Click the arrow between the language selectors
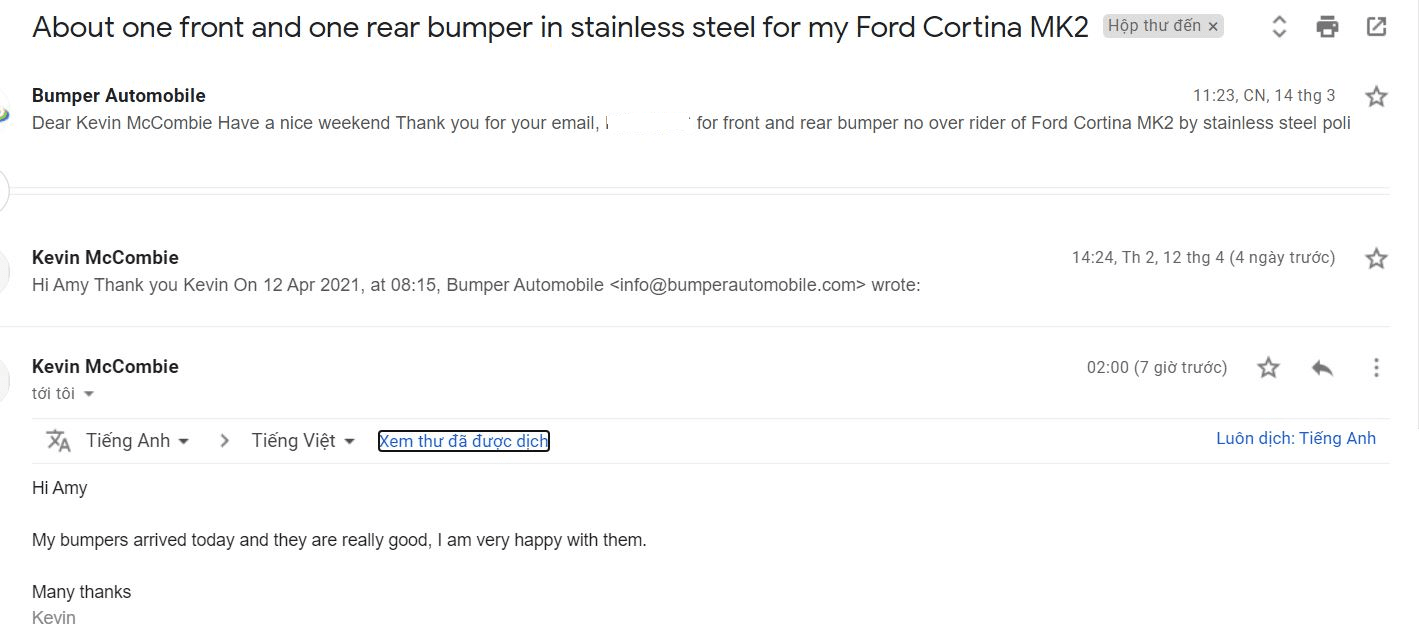The width and height of the screenshot is (1419, 641). point(225,441)
